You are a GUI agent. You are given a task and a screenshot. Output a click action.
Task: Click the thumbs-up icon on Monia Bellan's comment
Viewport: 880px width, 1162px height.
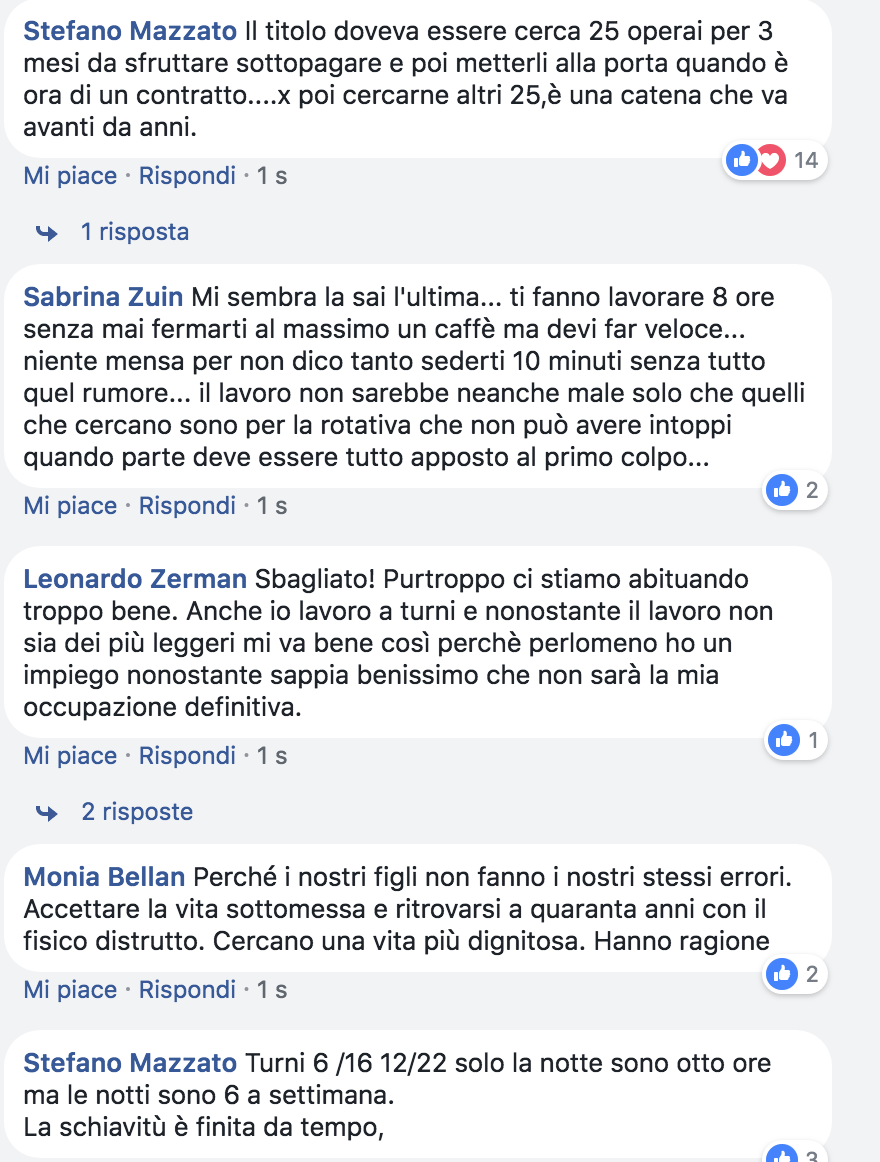pos(783,973)
